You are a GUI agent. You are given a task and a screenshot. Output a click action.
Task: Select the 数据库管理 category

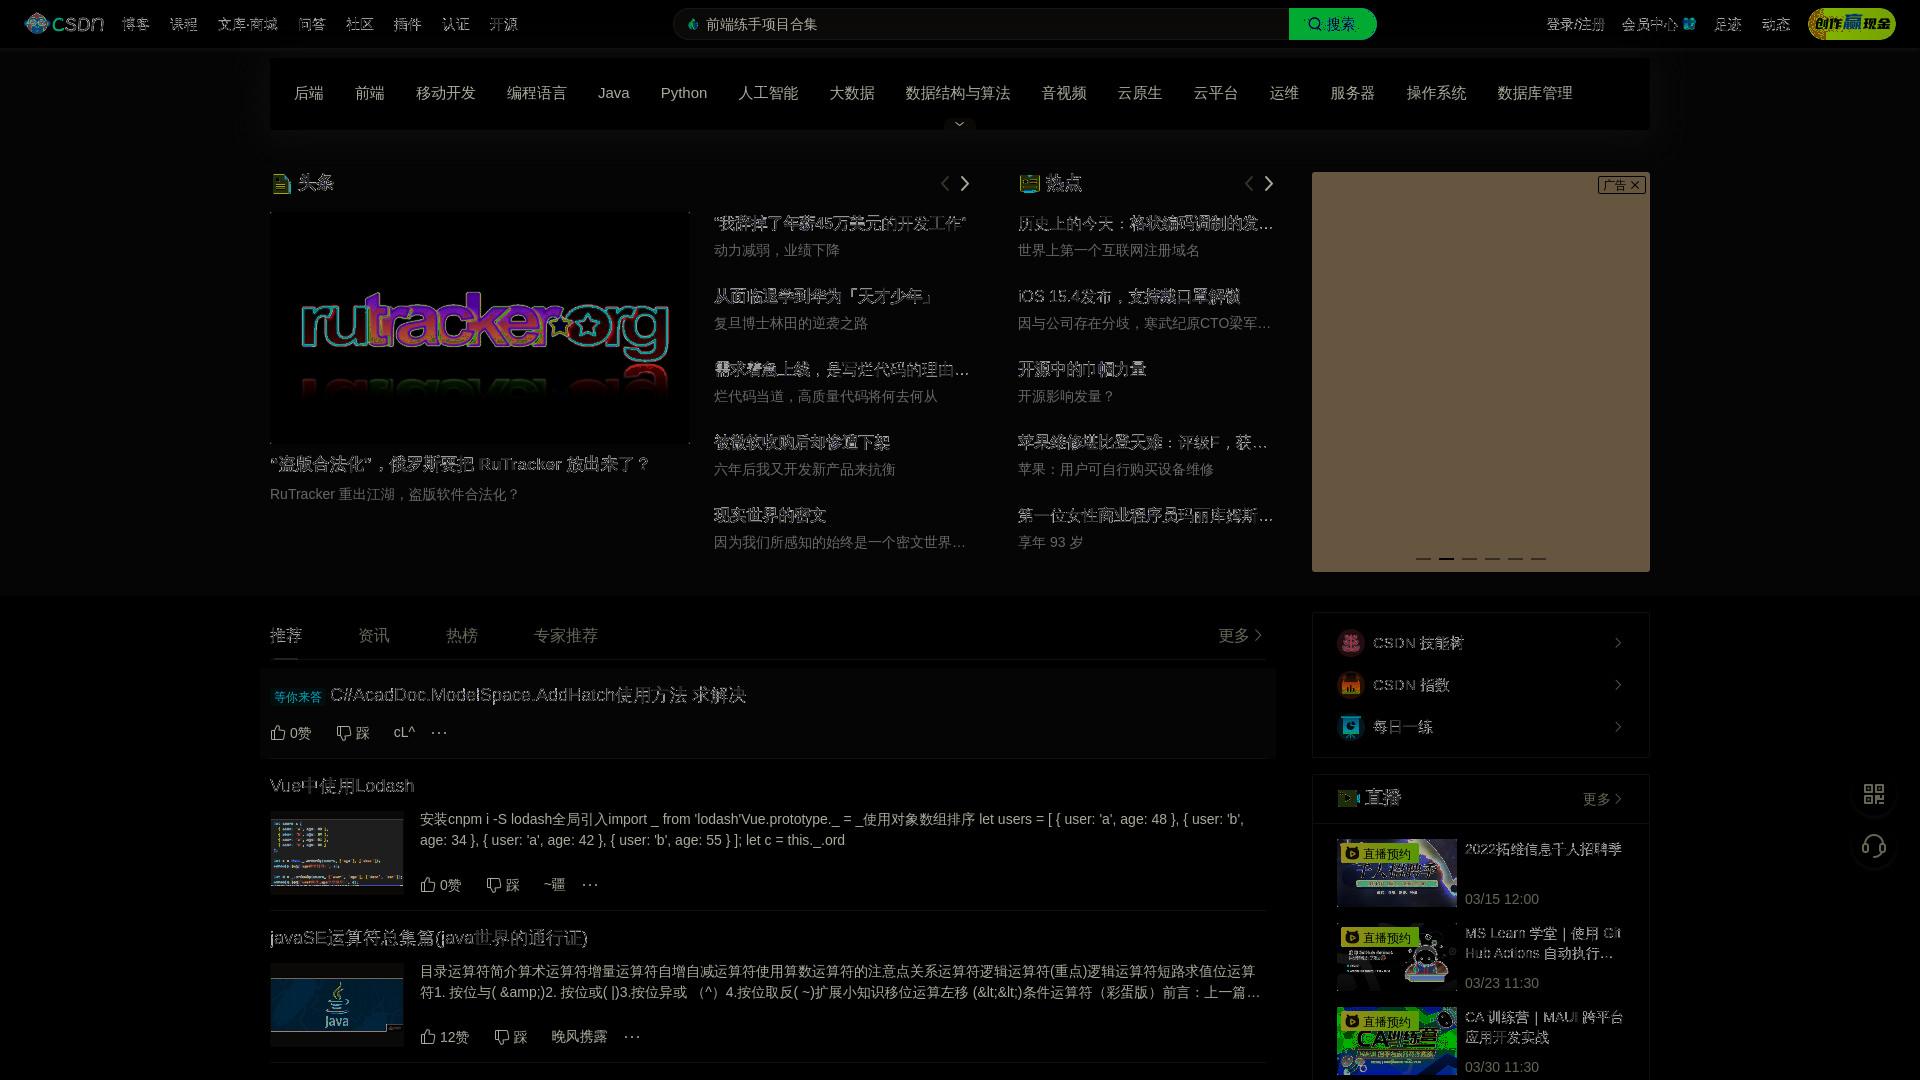point(1535,93)
